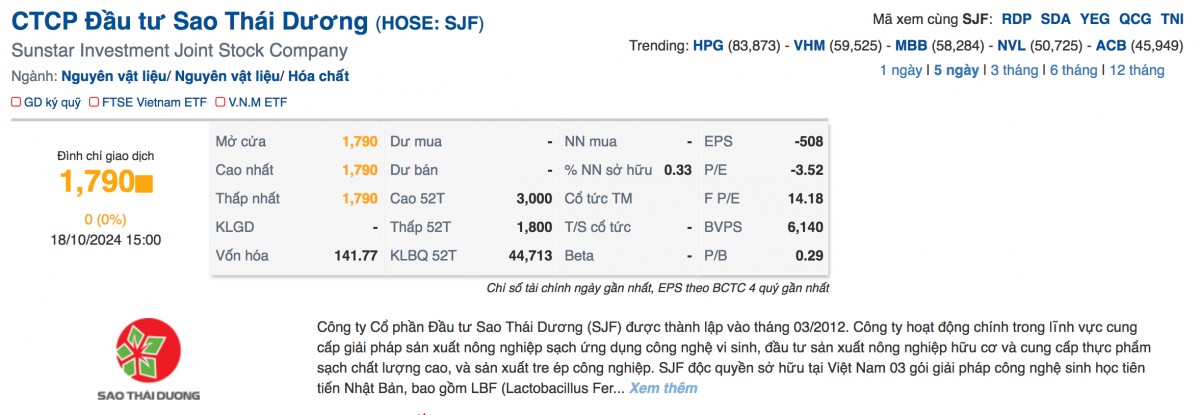The width and height of the screenshot is (1200, 415).
Task: Click the orange square beside price 1,790
Action: 144,183
